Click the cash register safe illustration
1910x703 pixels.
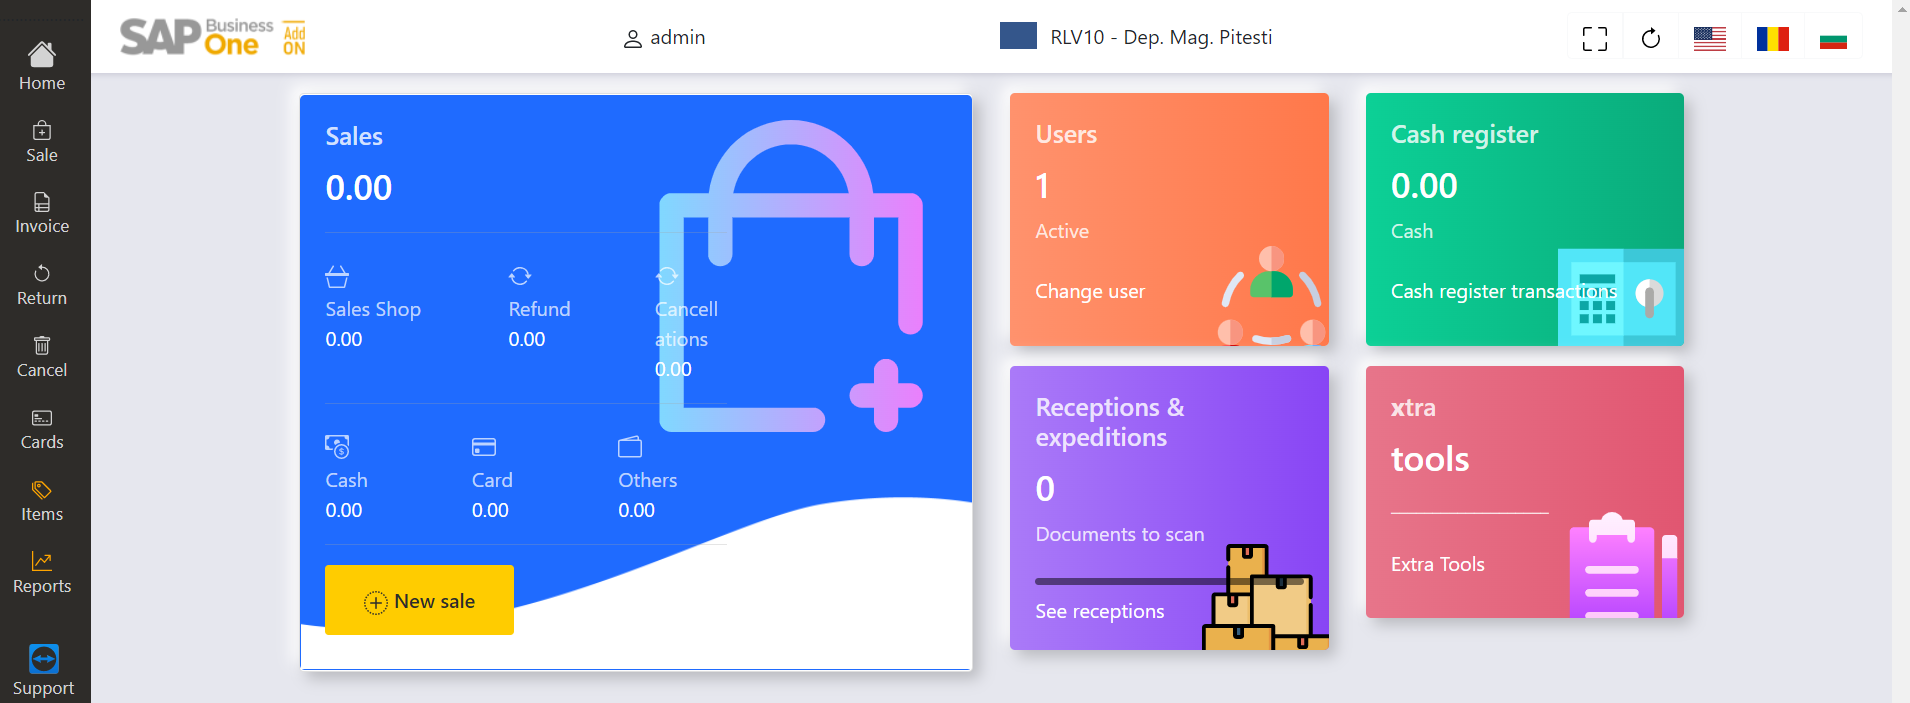(1620, 297)
